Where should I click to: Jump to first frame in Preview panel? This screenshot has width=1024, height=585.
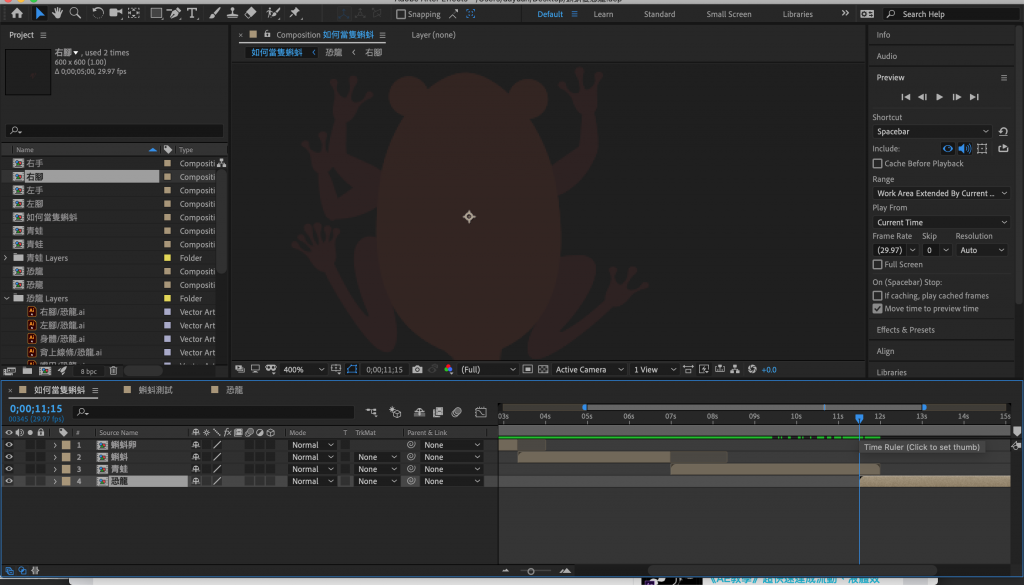pos(905,97)
